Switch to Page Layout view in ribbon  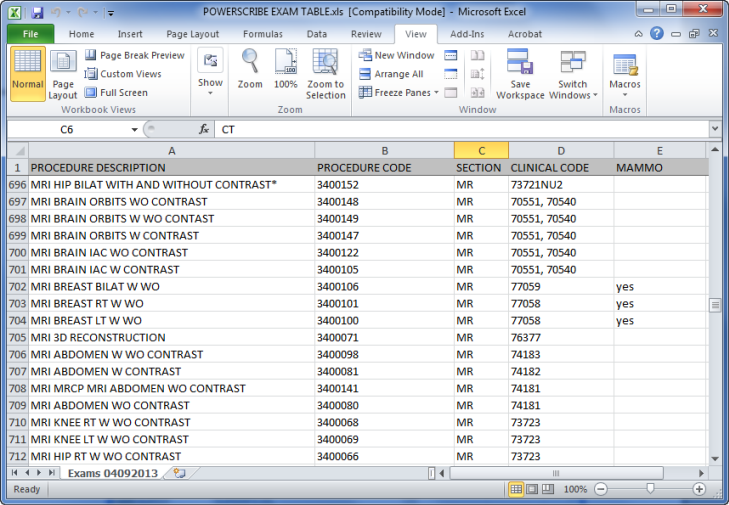(x=63, y=73)
